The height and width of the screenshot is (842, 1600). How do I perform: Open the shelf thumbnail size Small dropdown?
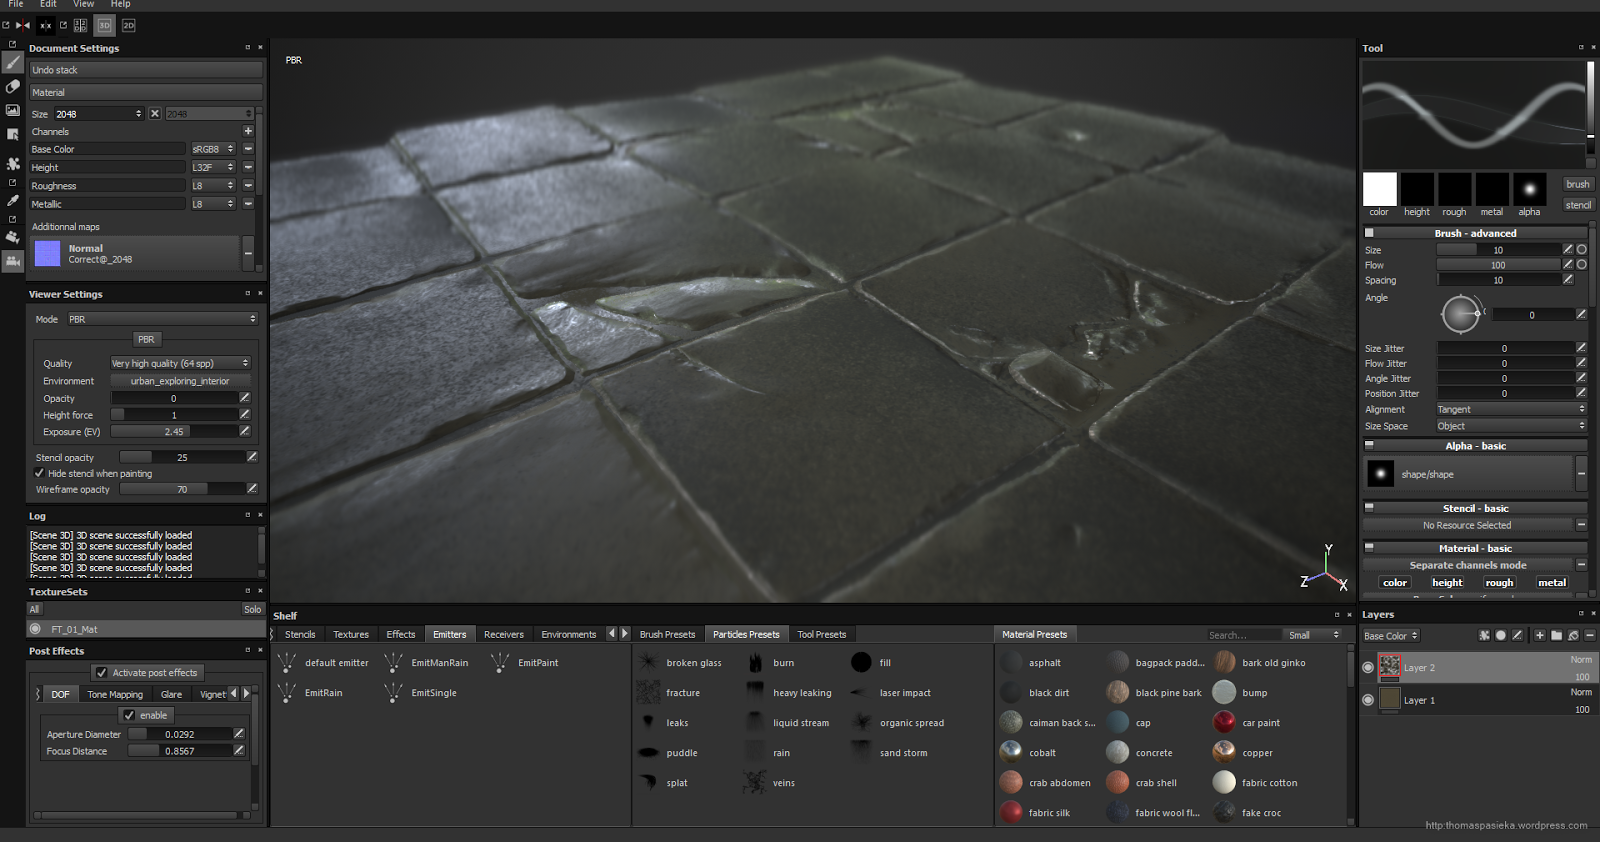point(1314,635)
